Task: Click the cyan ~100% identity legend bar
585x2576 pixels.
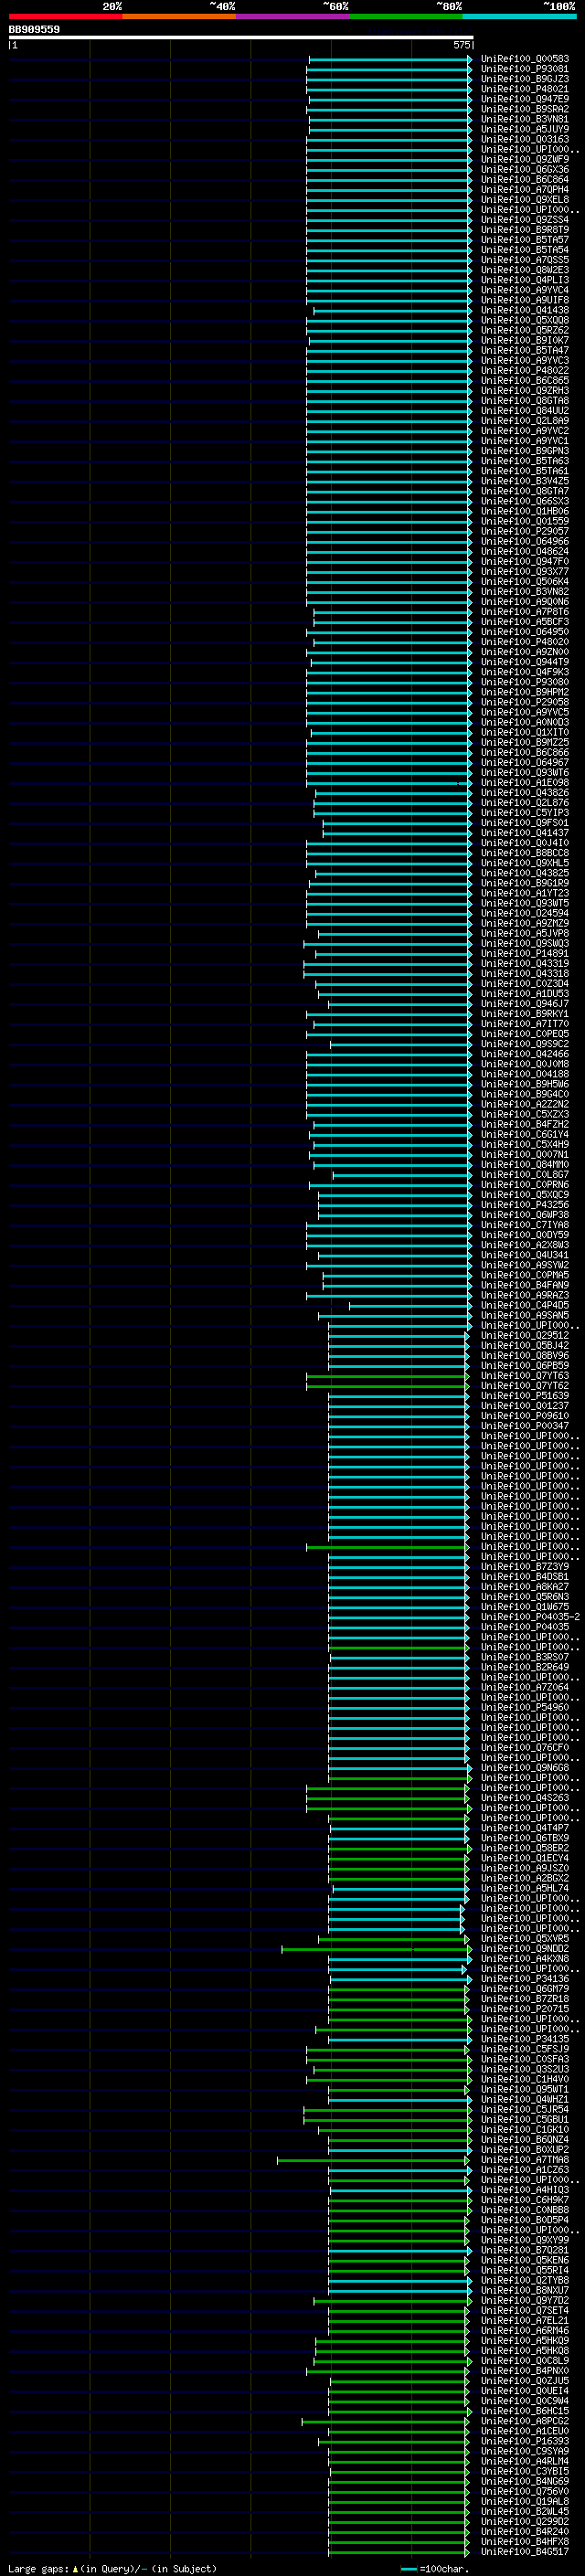Action: pyautogui.click(x=519, y=16)
